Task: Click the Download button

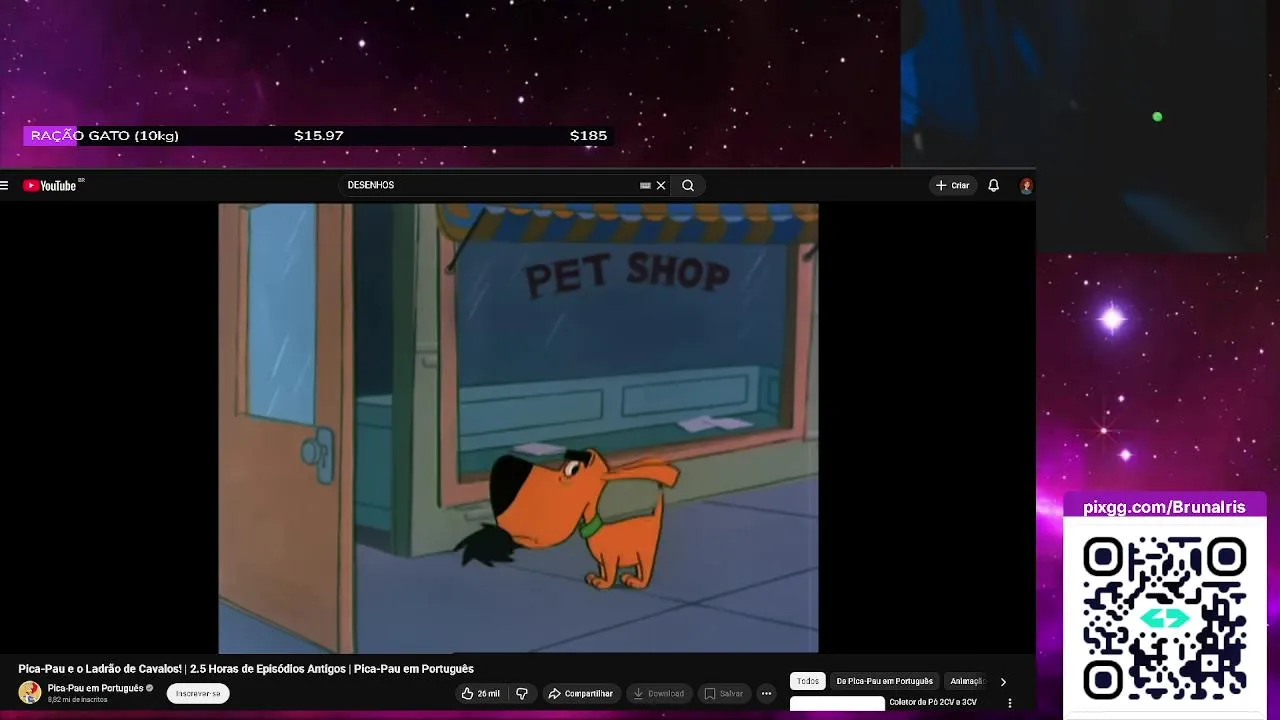Action: coord(658,693)
